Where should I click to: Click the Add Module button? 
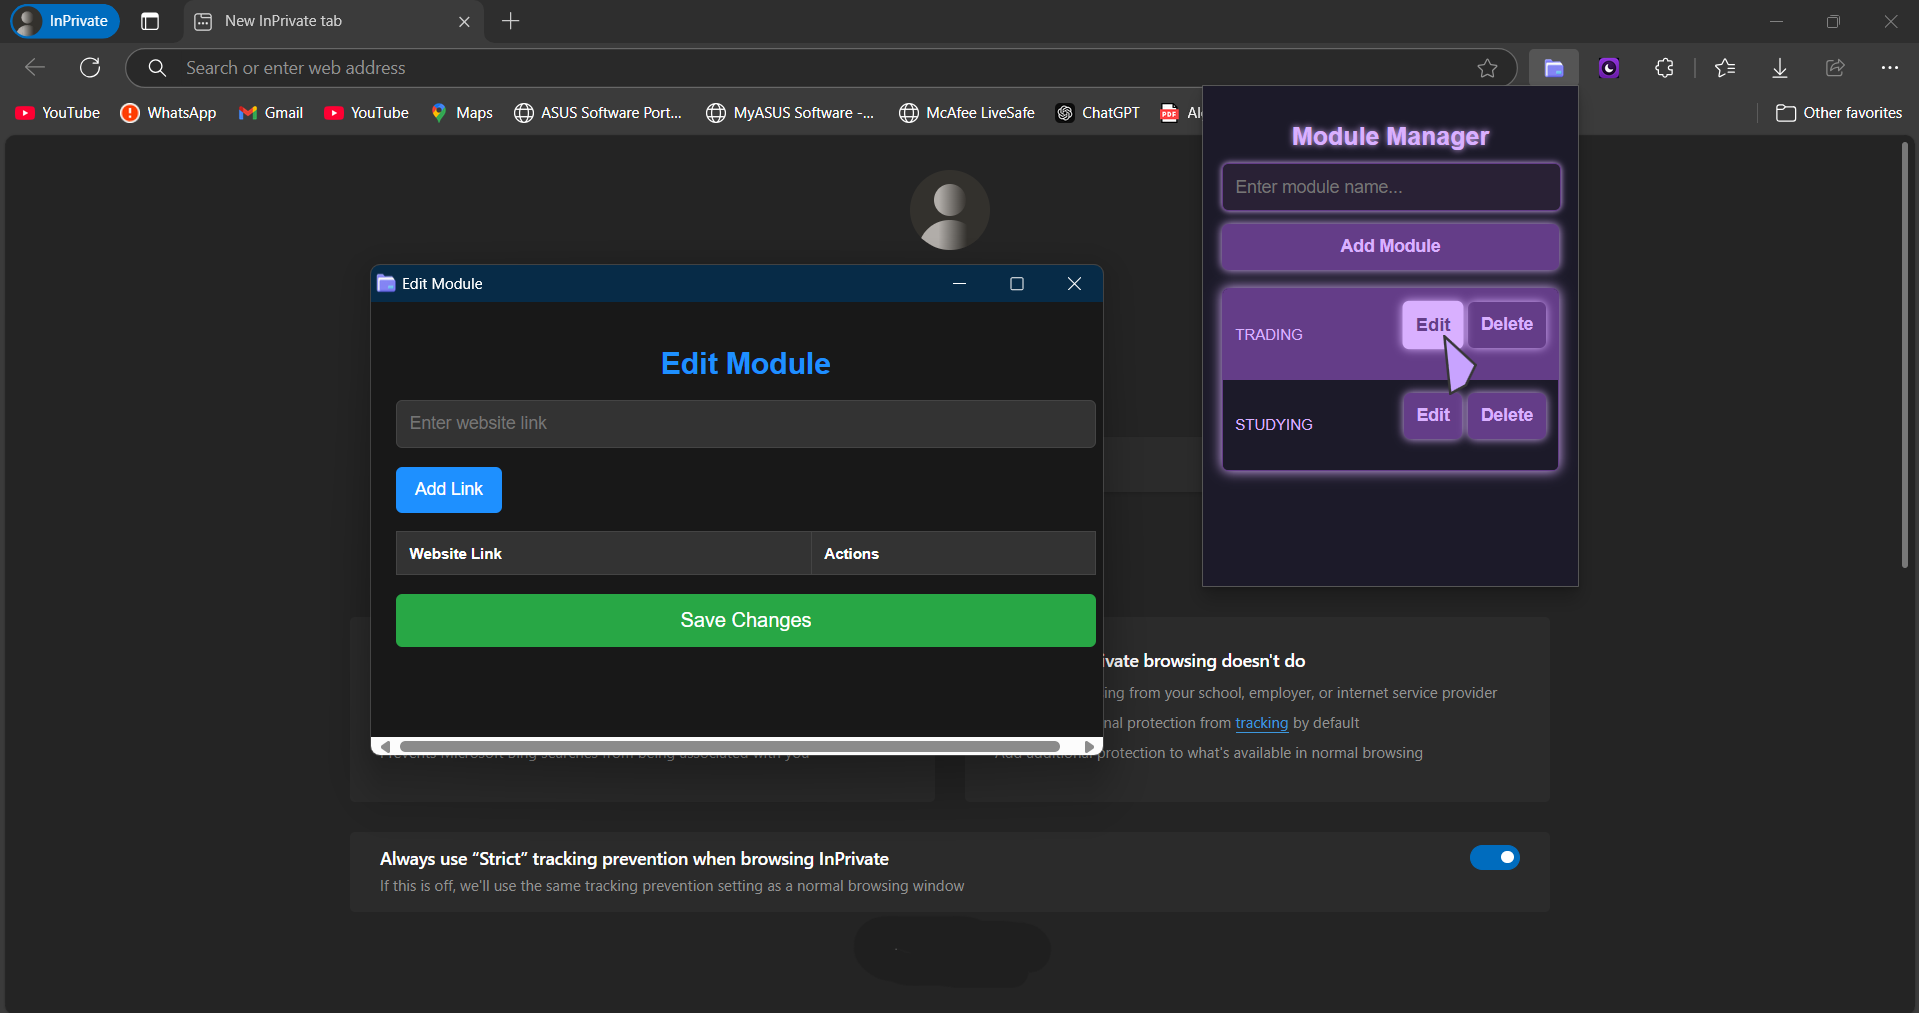(x=1389, y=246)
